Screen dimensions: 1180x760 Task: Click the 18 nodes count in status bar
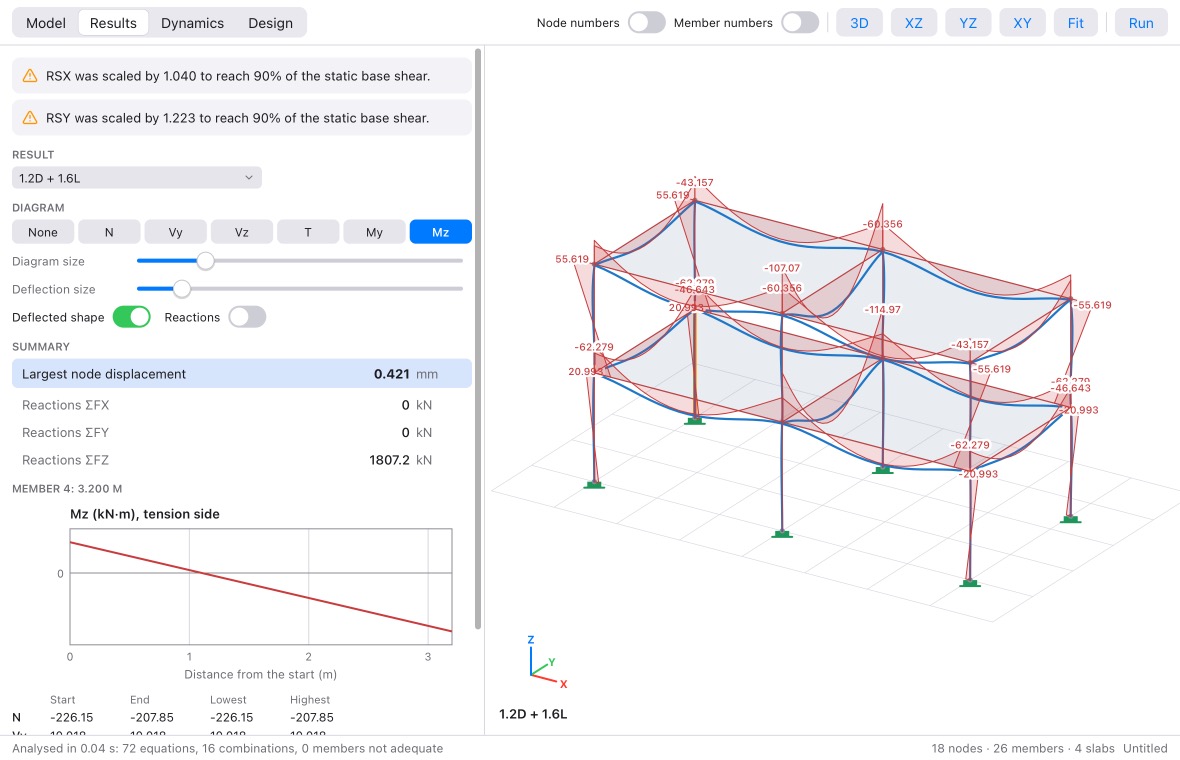pyautogui.click(x=956, y=749)
